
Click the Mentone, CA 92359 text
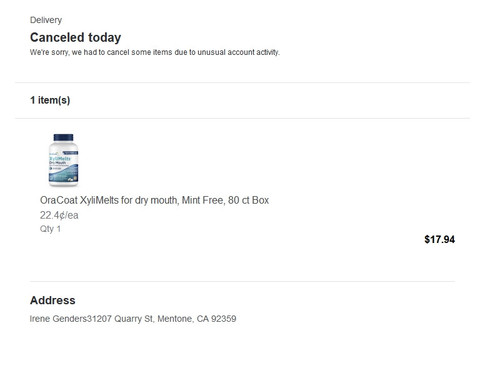(197, 319)
